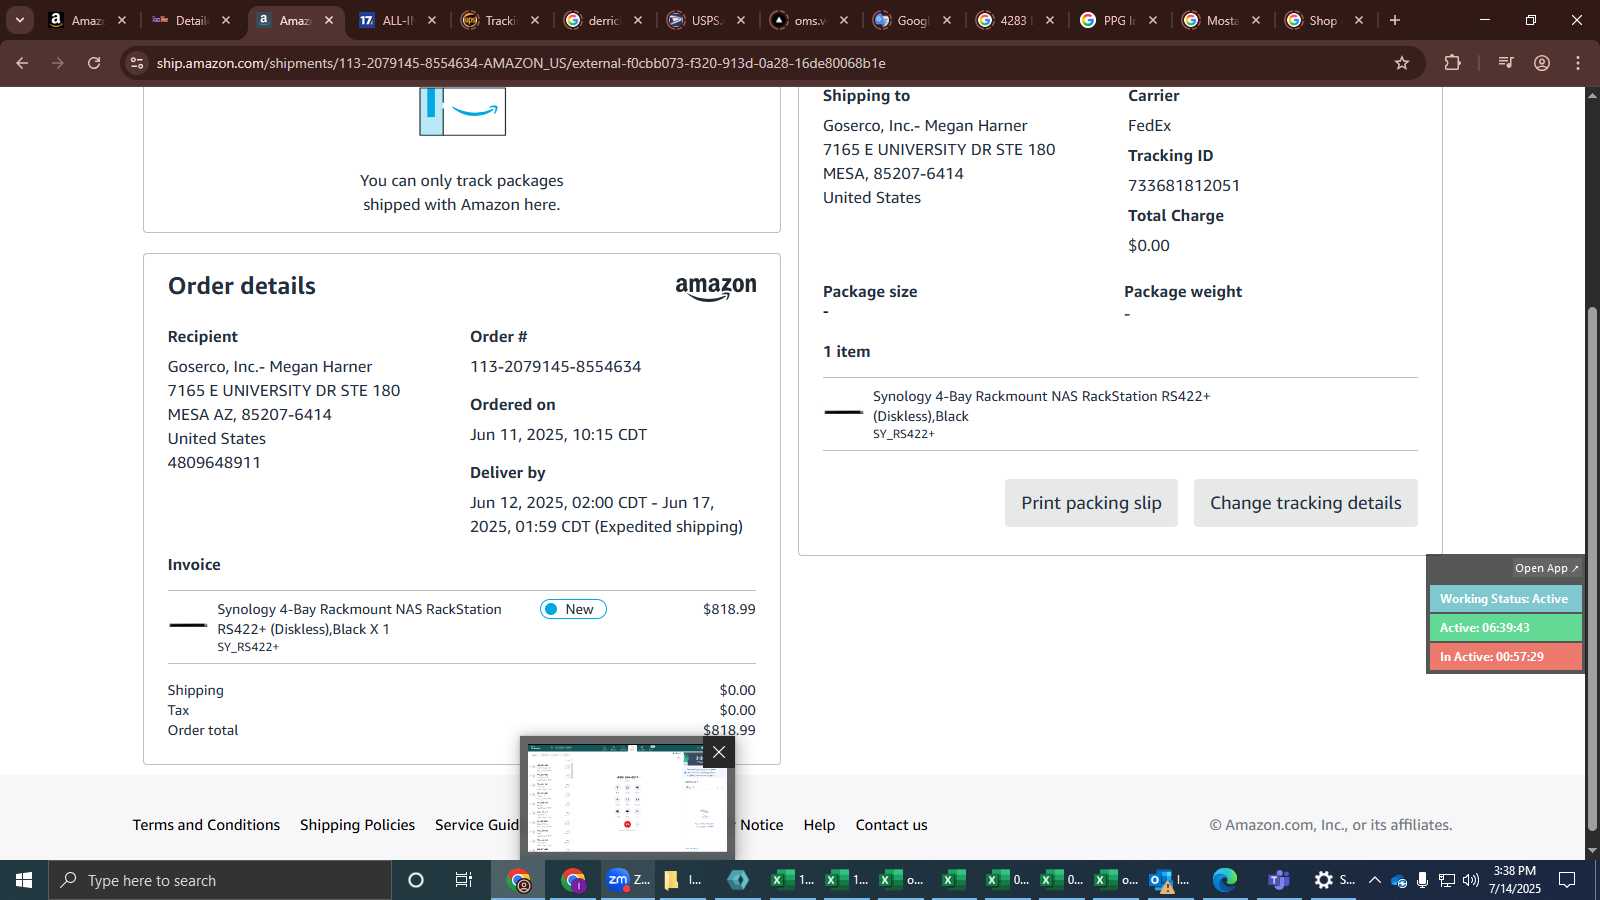Select order number 113-2079145-8554634
The width and height of the screenshot is (1600, 900).
pyautogui.click(x=555, y=367)
